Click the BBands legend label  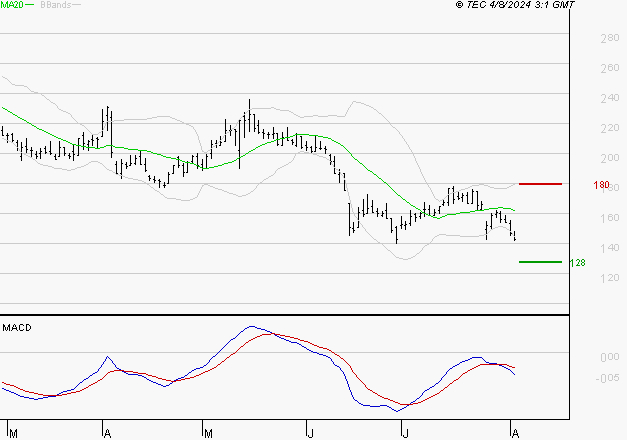point(56,5)
